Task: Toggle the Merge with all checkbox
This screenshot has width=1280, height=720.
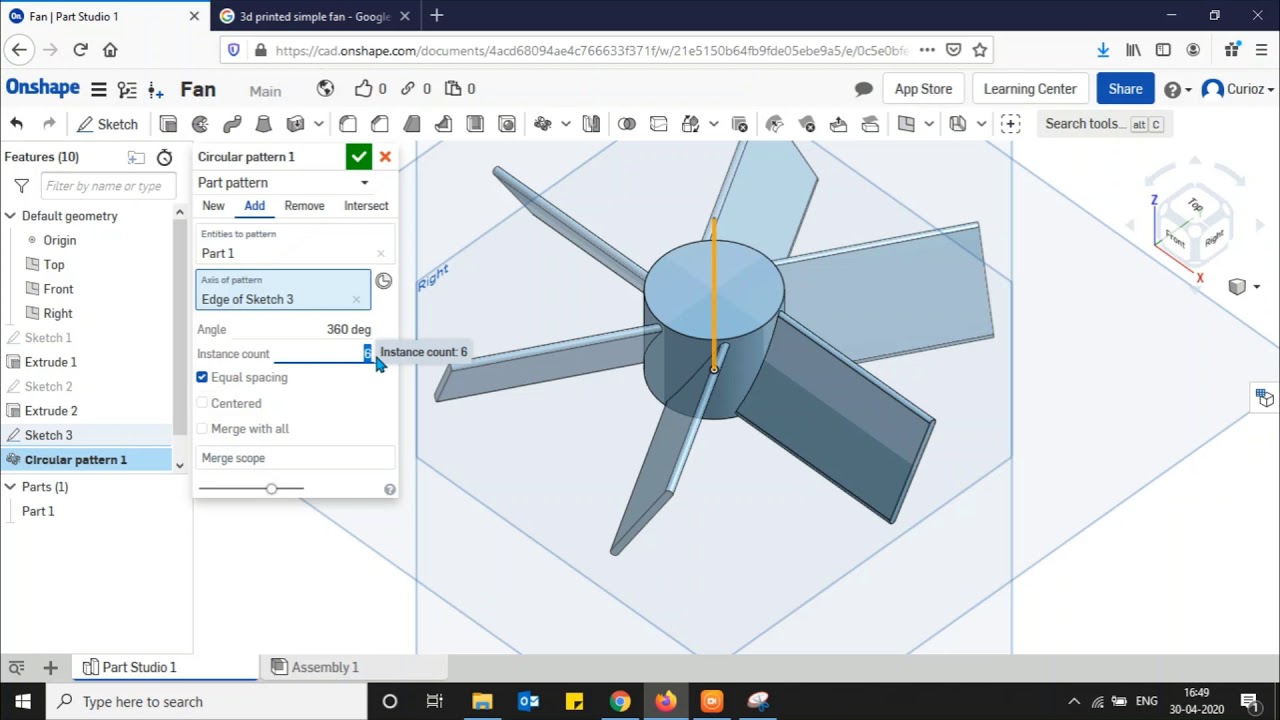Action: click(202, 429)
